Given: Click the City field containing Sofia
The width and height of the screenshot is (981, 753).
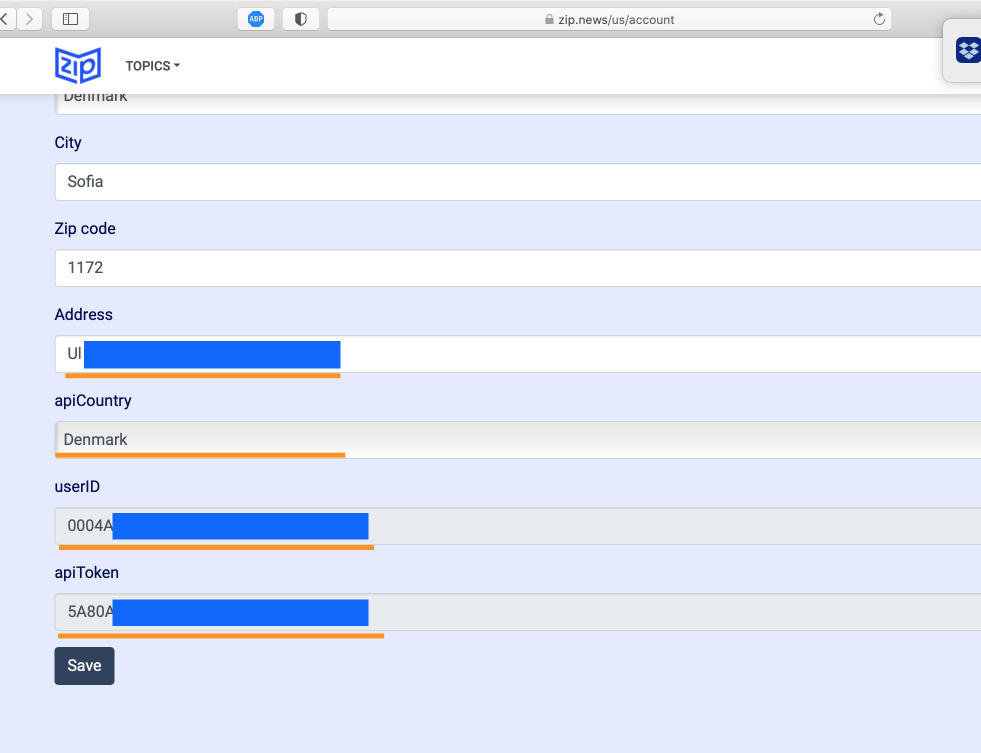Looking at the screenshot, I should point(518,182).
